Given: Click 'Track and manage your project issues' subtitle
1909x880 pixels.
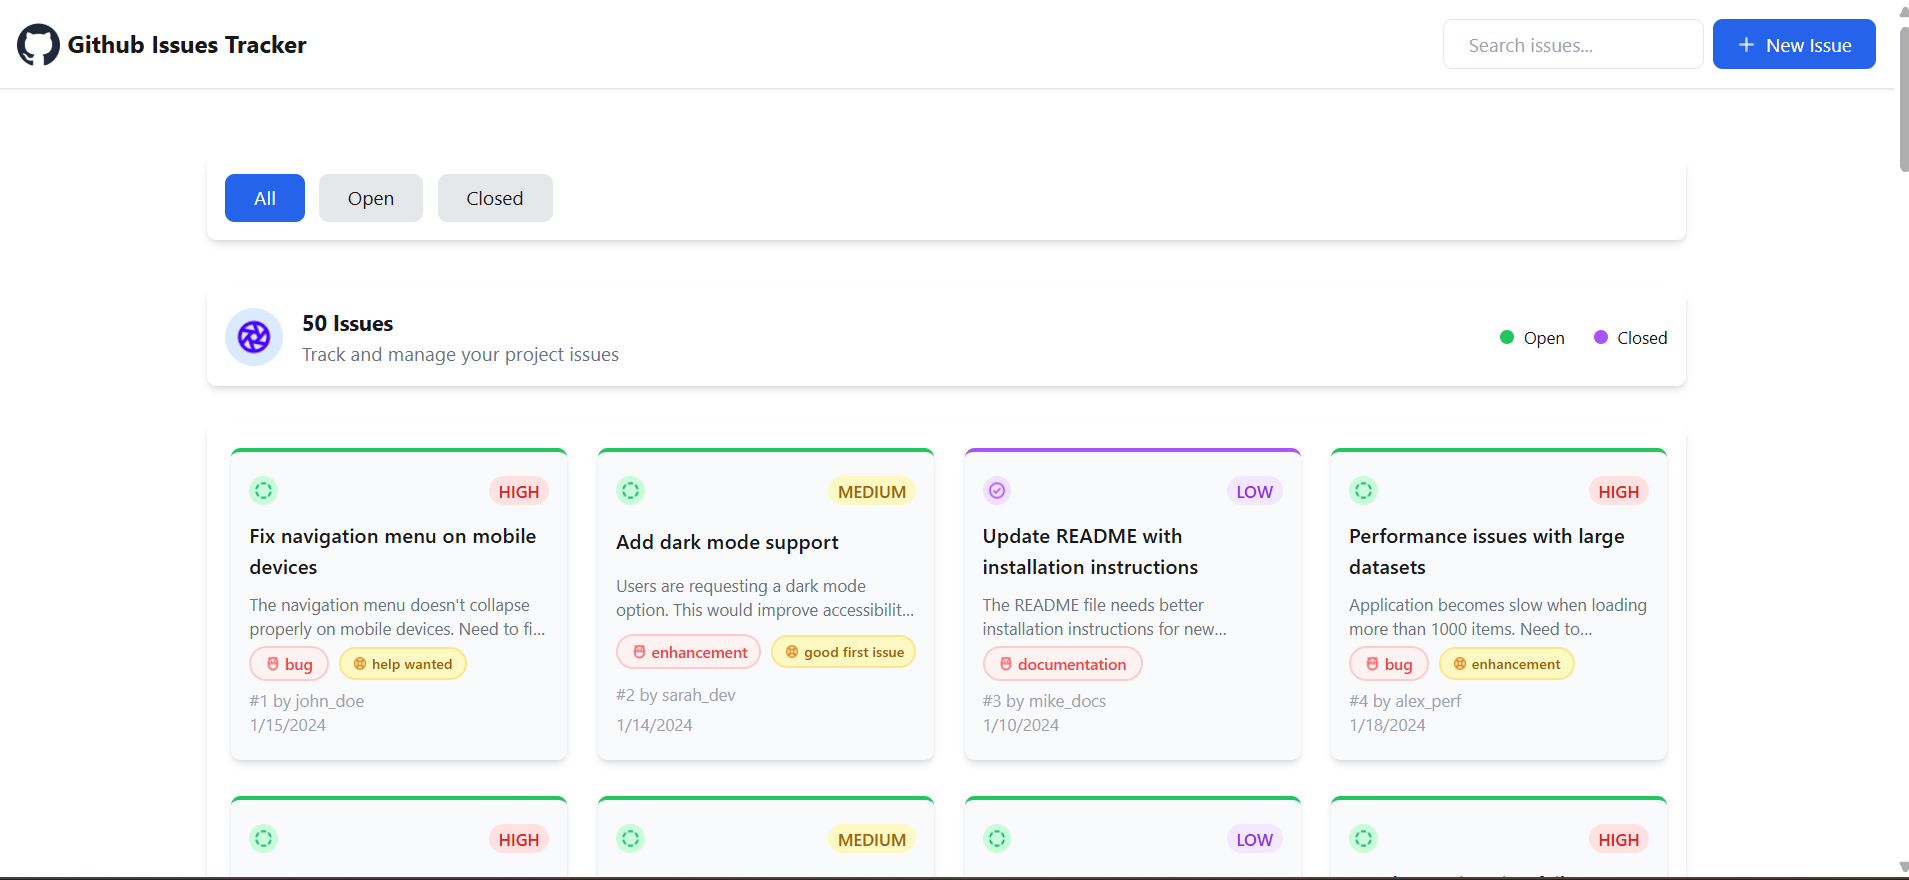Looking at the screenshot, I should pos(461,354).
